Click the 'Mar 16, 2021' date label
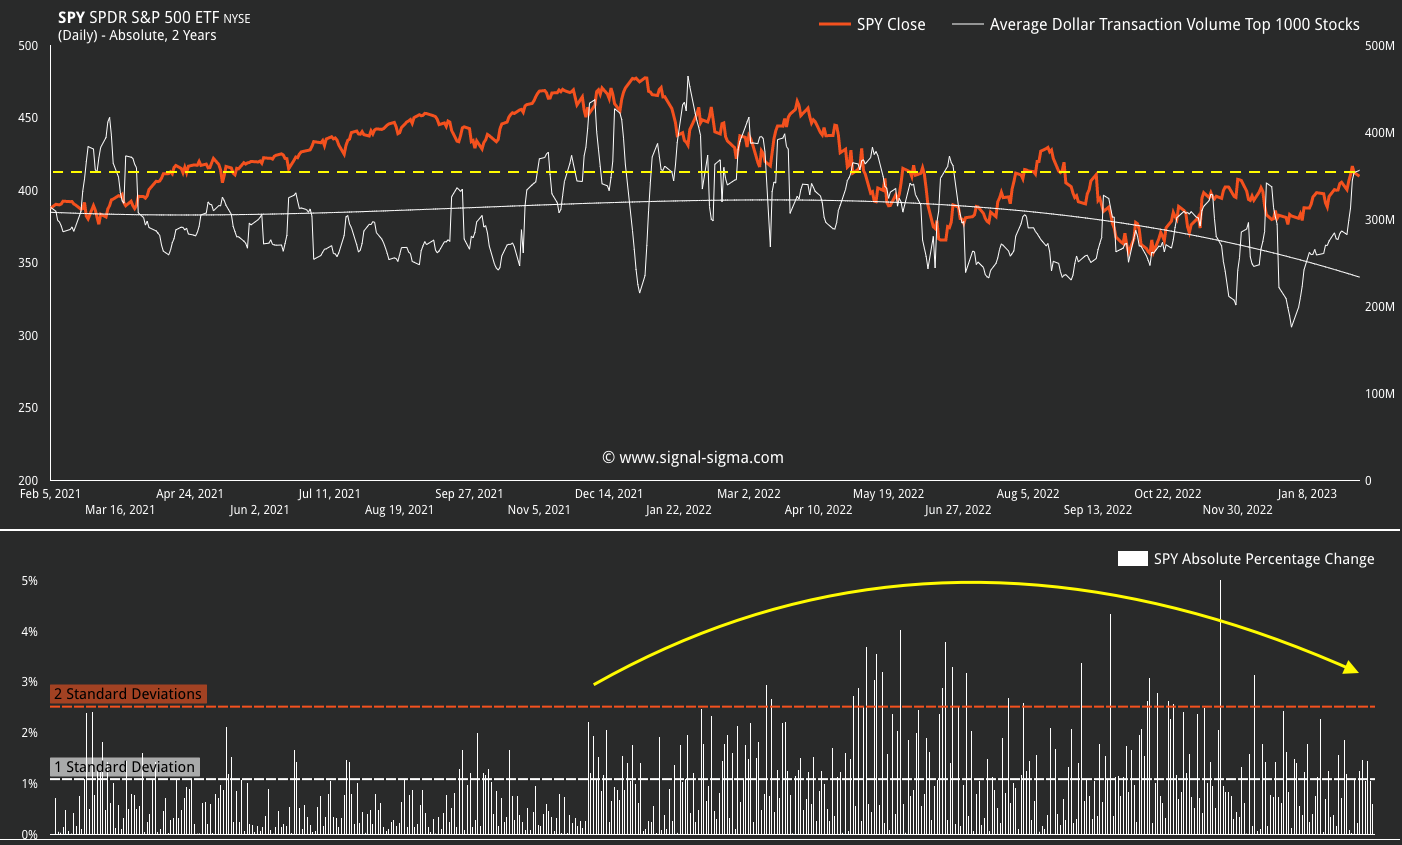The image size is (1402, 845). [120, 510]
